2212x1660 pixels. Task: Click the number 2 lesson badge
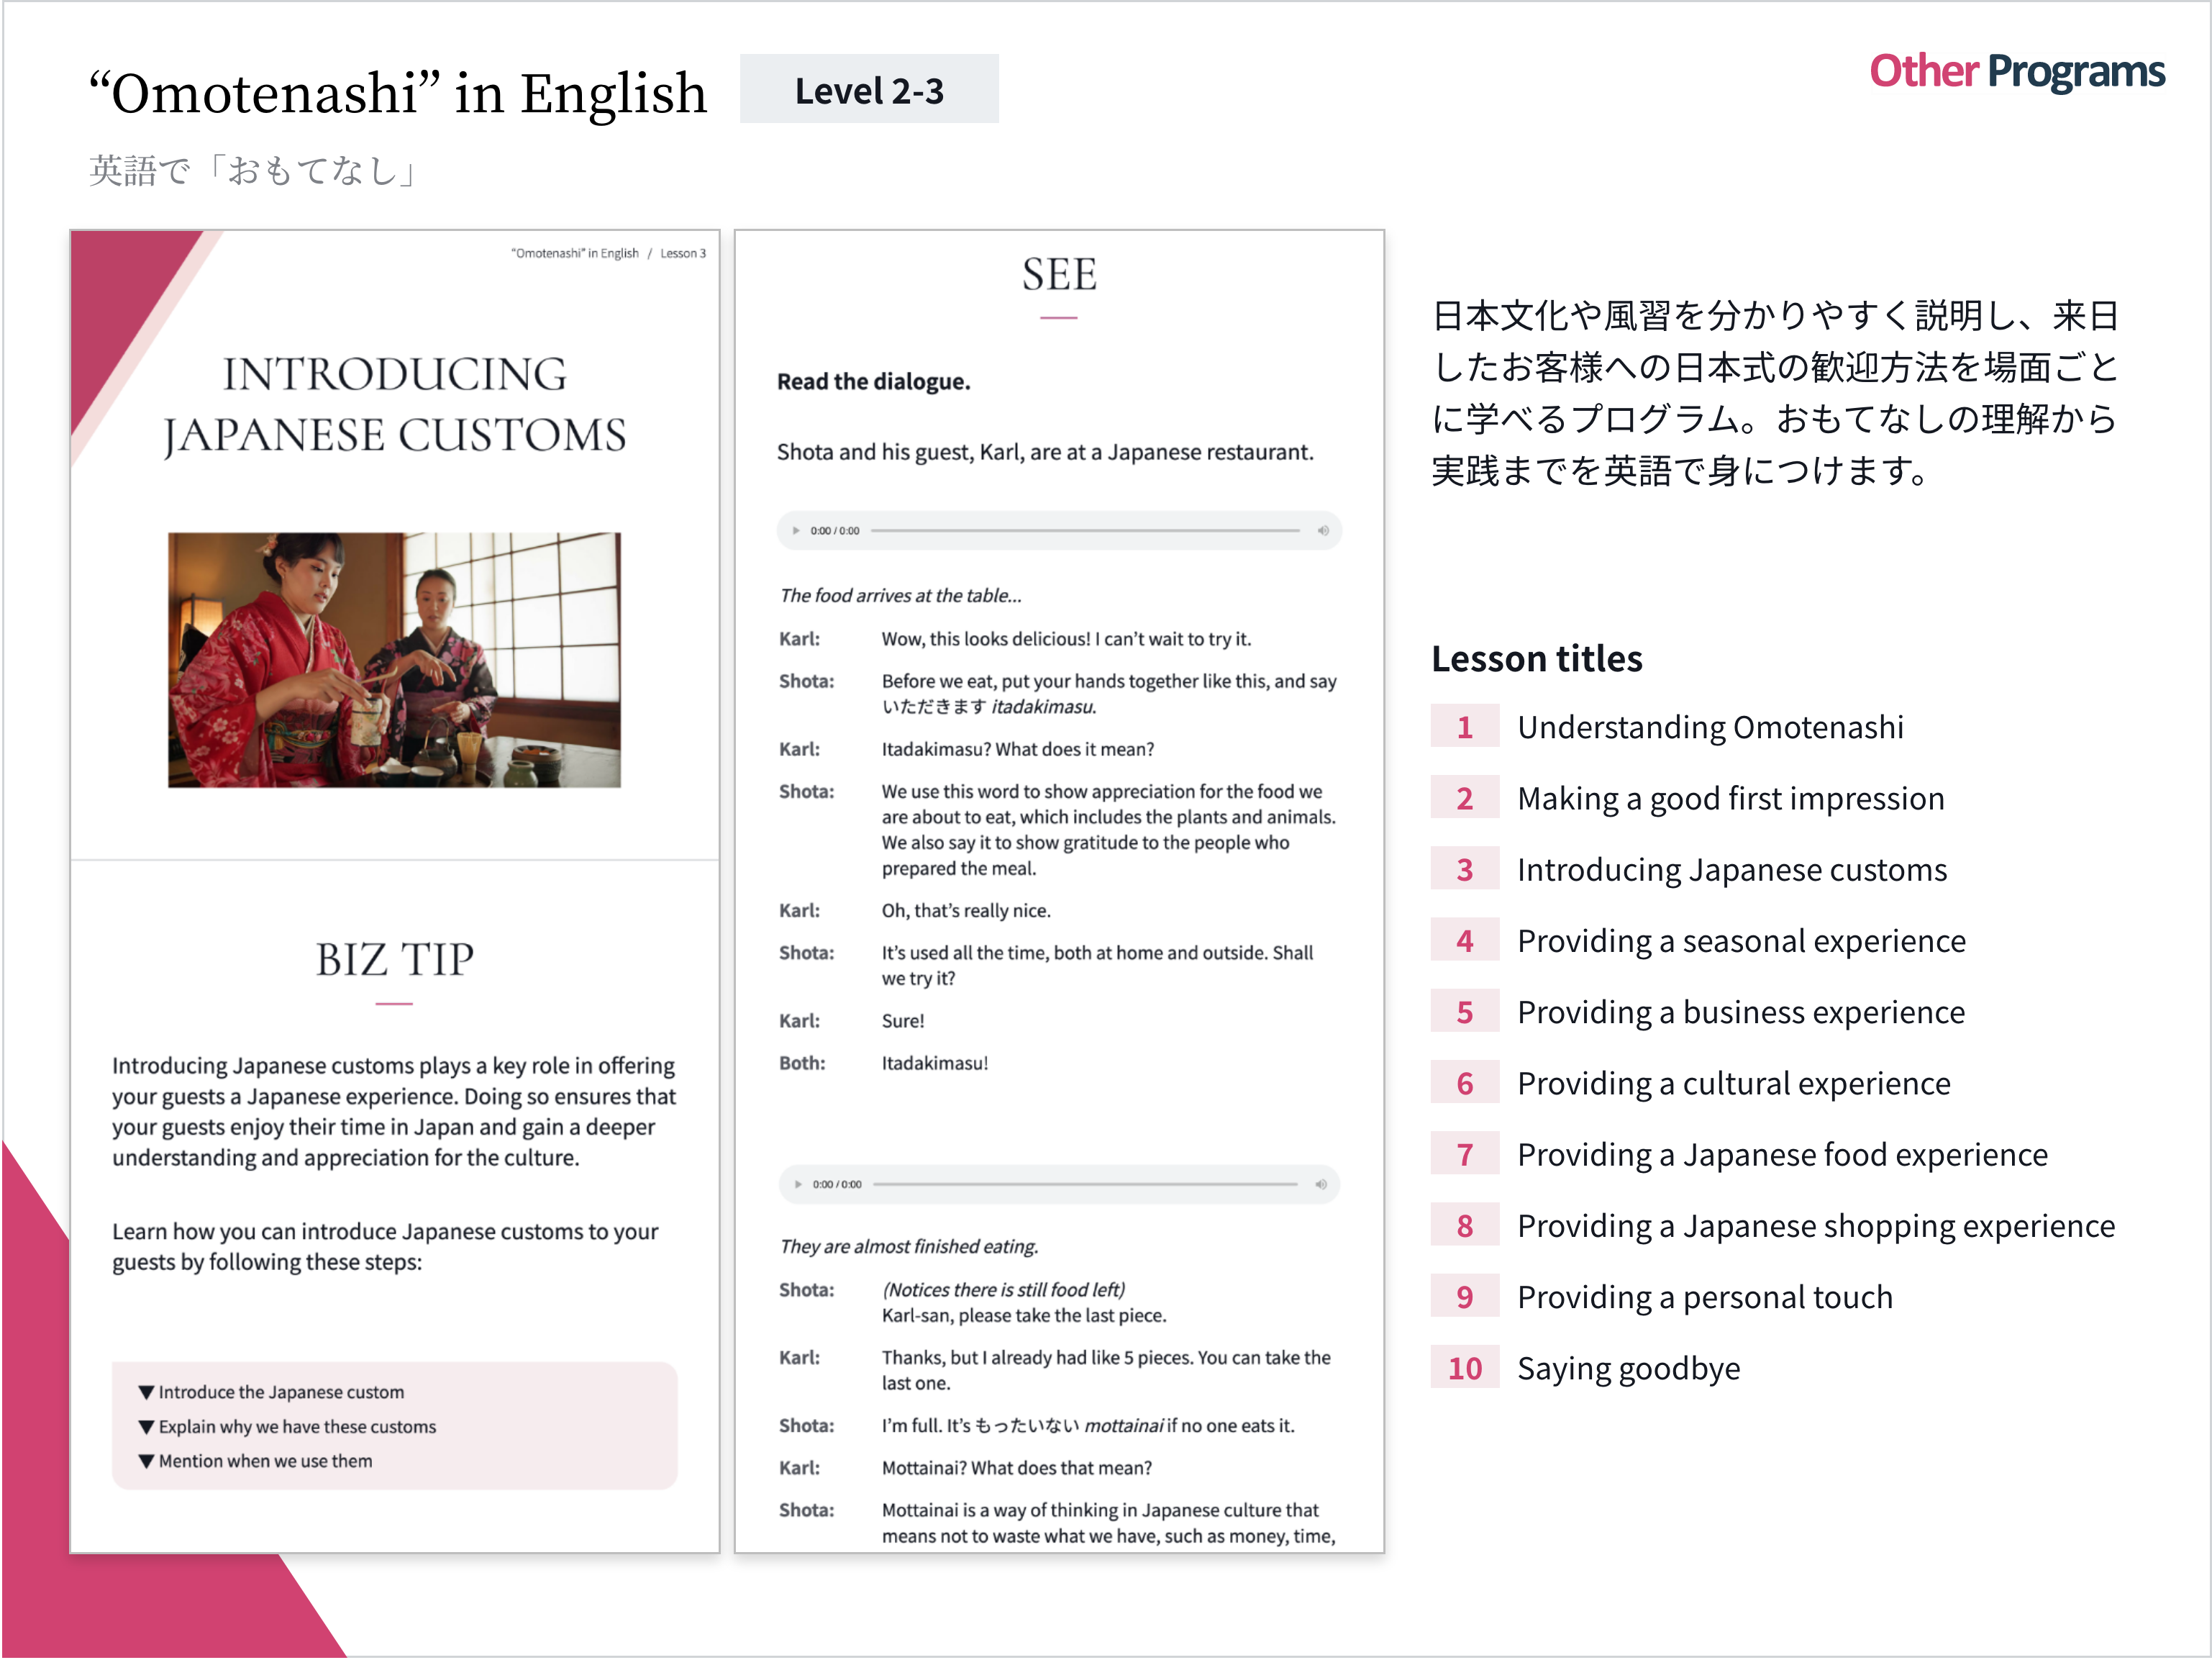point(1464,799)
